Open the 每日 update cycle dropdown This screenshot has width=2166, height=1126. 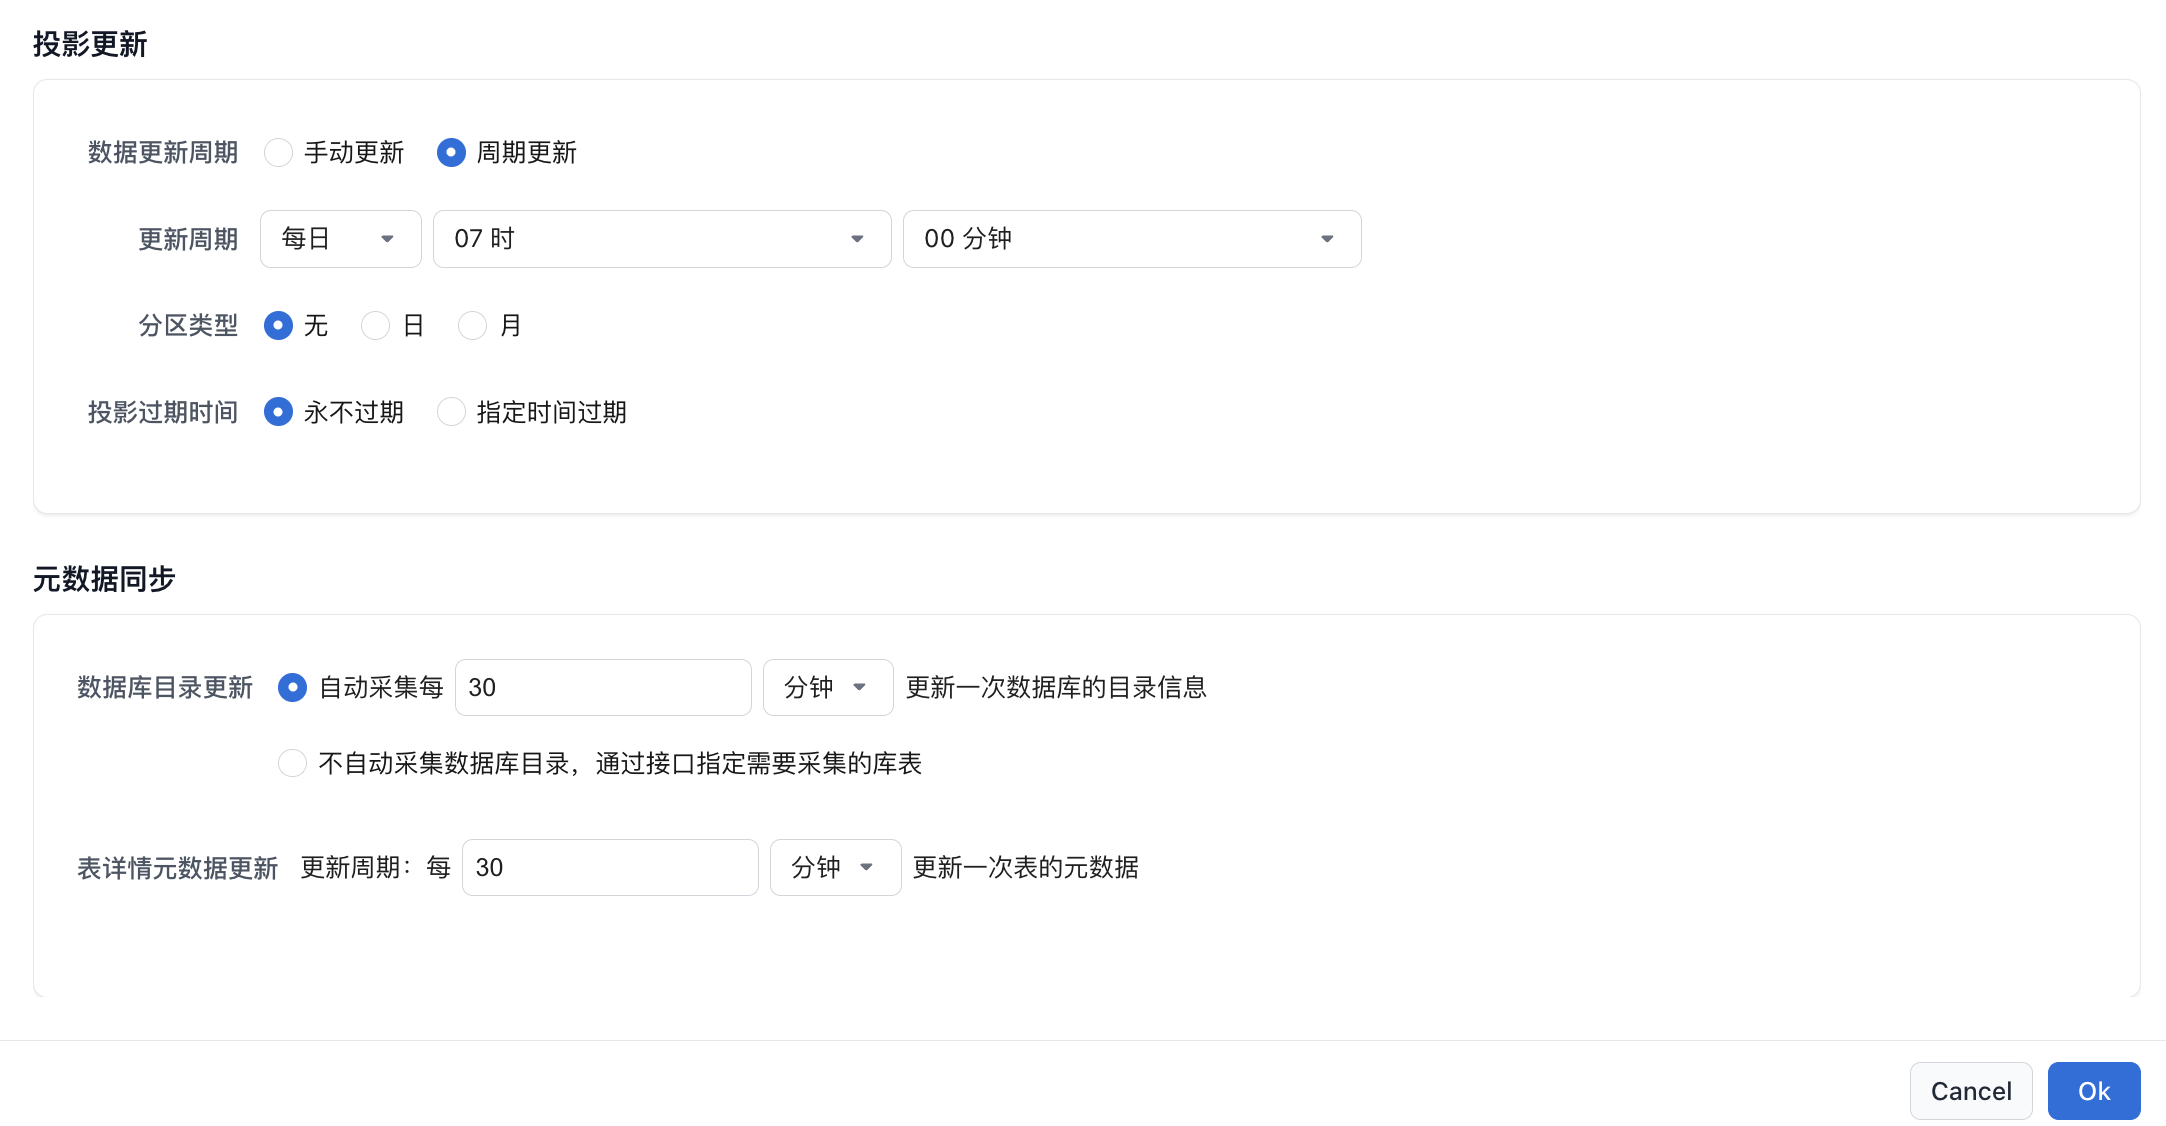(340, 239)
